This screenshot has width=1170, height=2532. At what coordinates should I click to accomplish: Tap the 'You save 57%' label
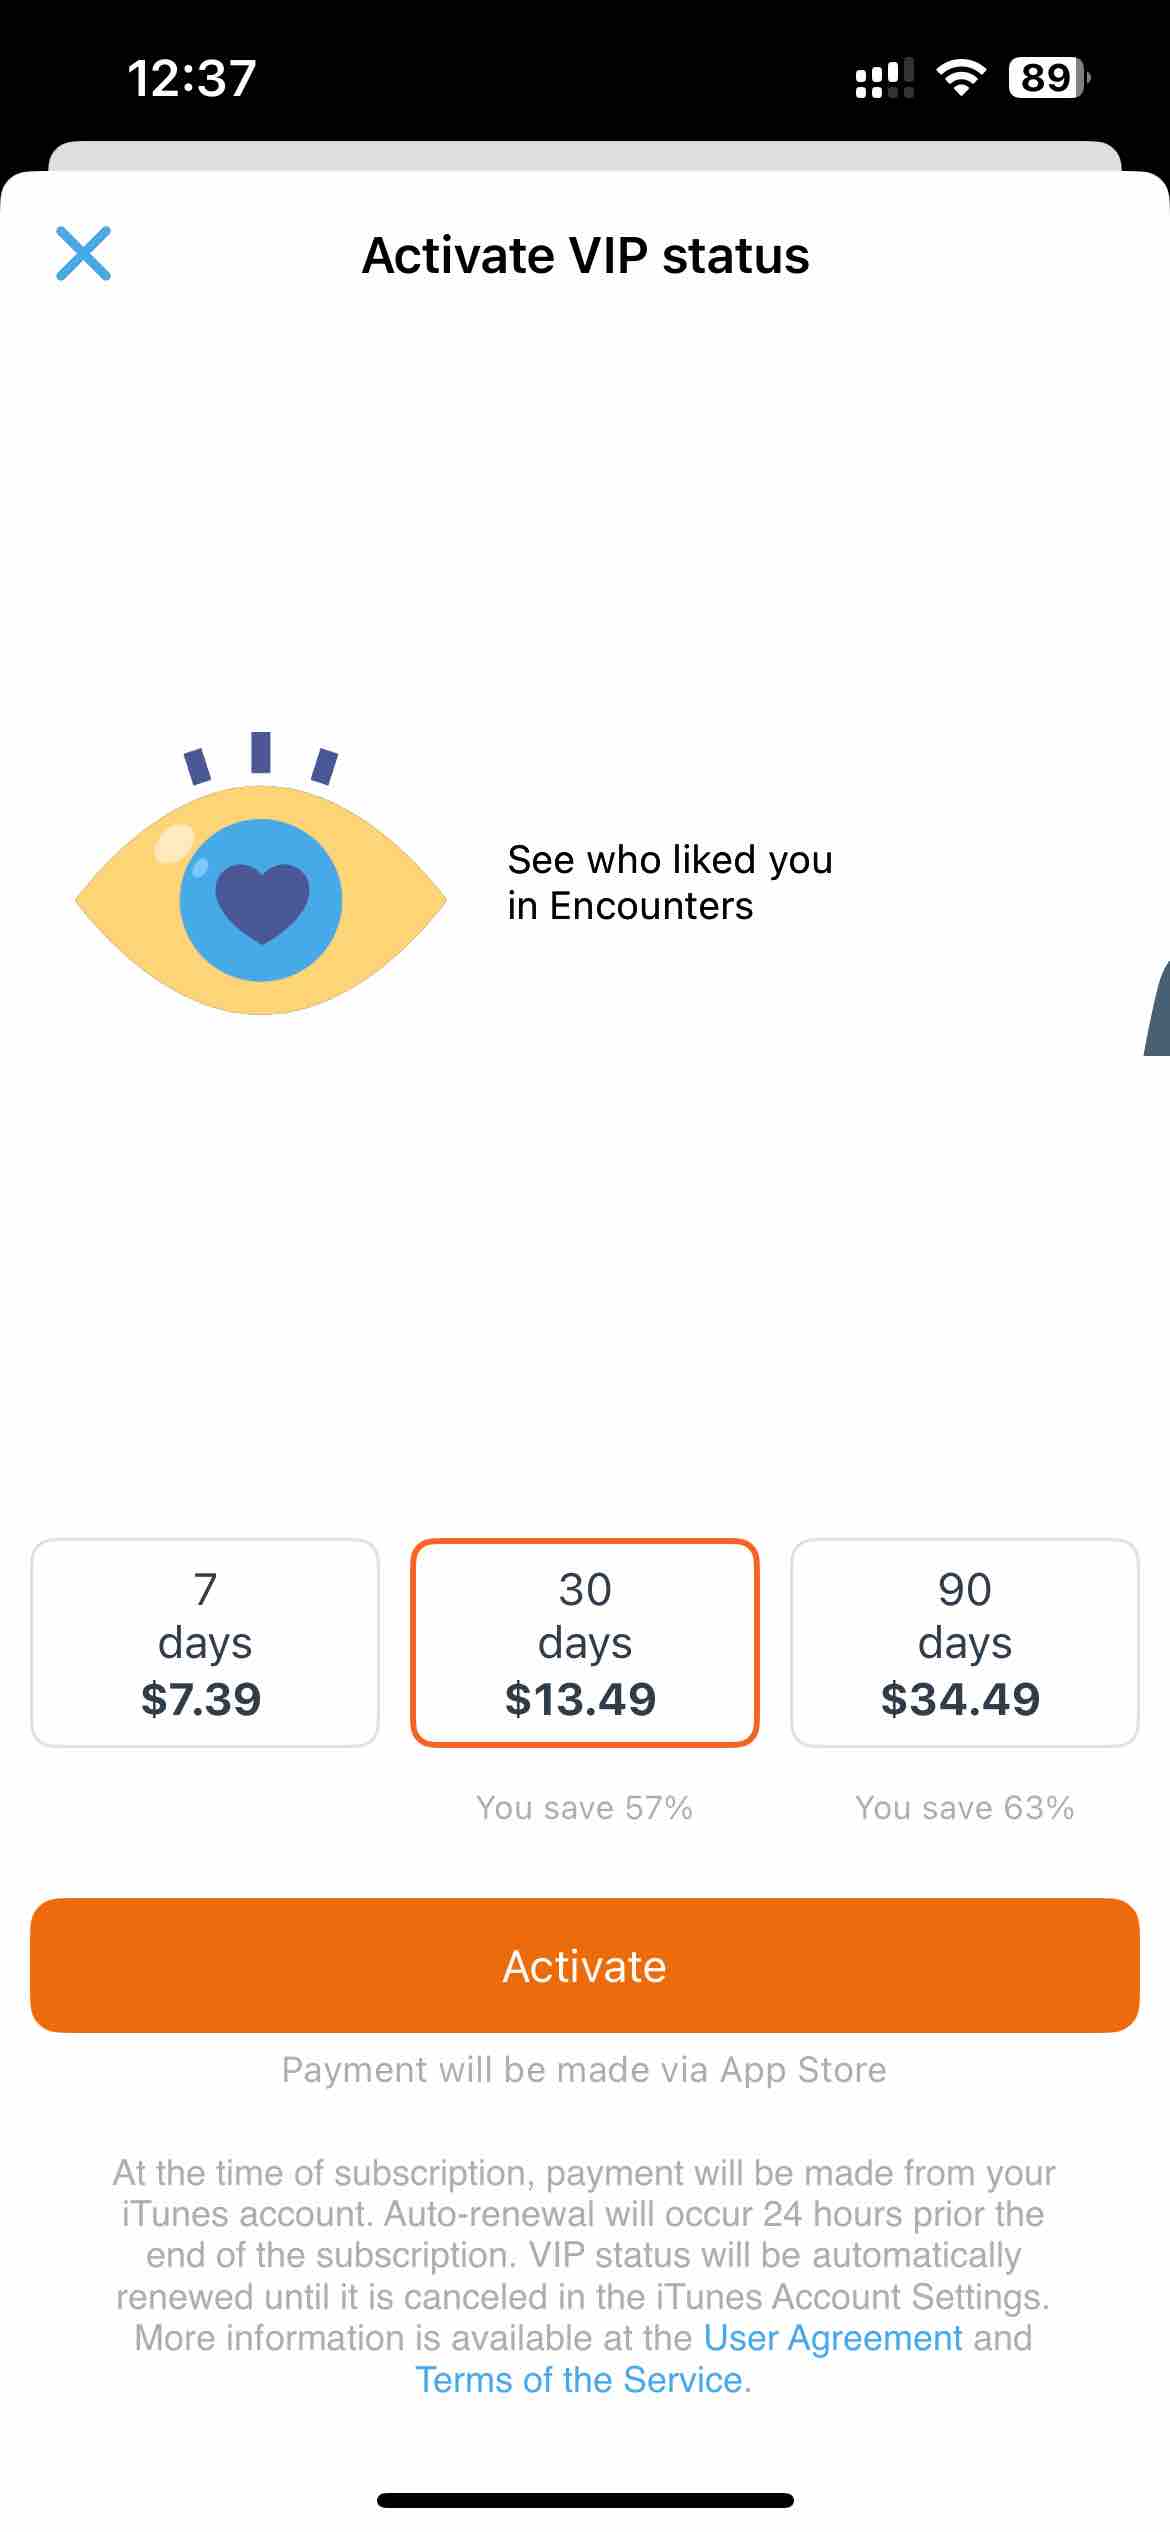(x=585, y=1808)
